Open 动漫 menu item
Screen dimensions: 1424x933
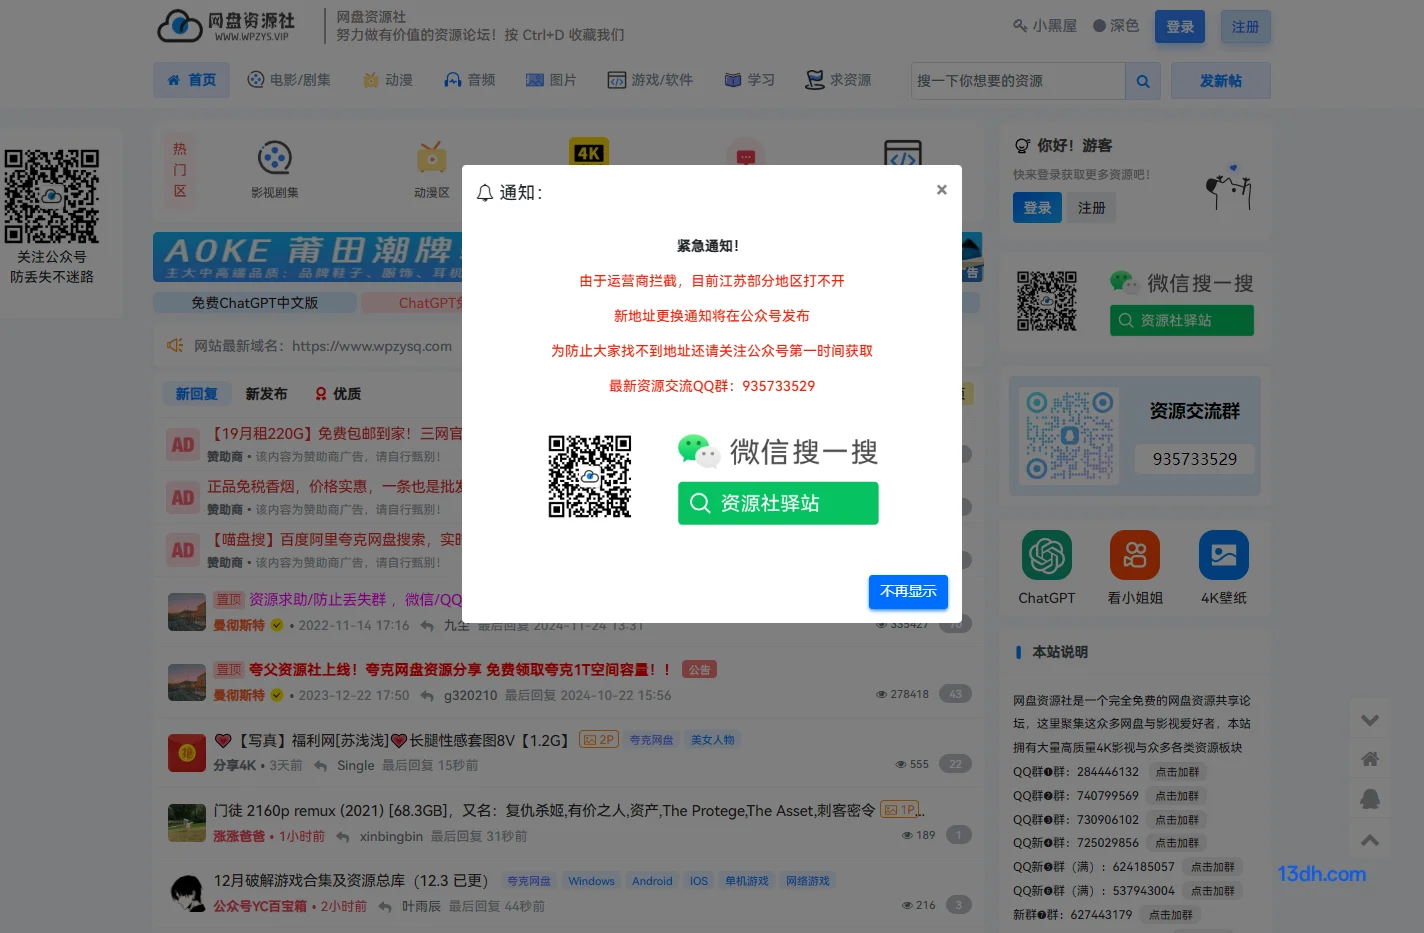pyautogui.click(x=388, y=80)
